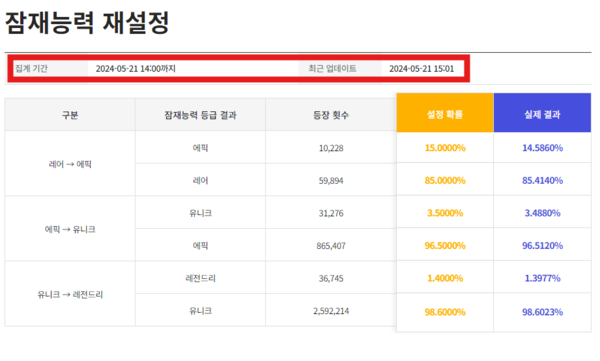Select the 레어 → 에픽 category cell

pyautogui.click(x=70, y=164)
